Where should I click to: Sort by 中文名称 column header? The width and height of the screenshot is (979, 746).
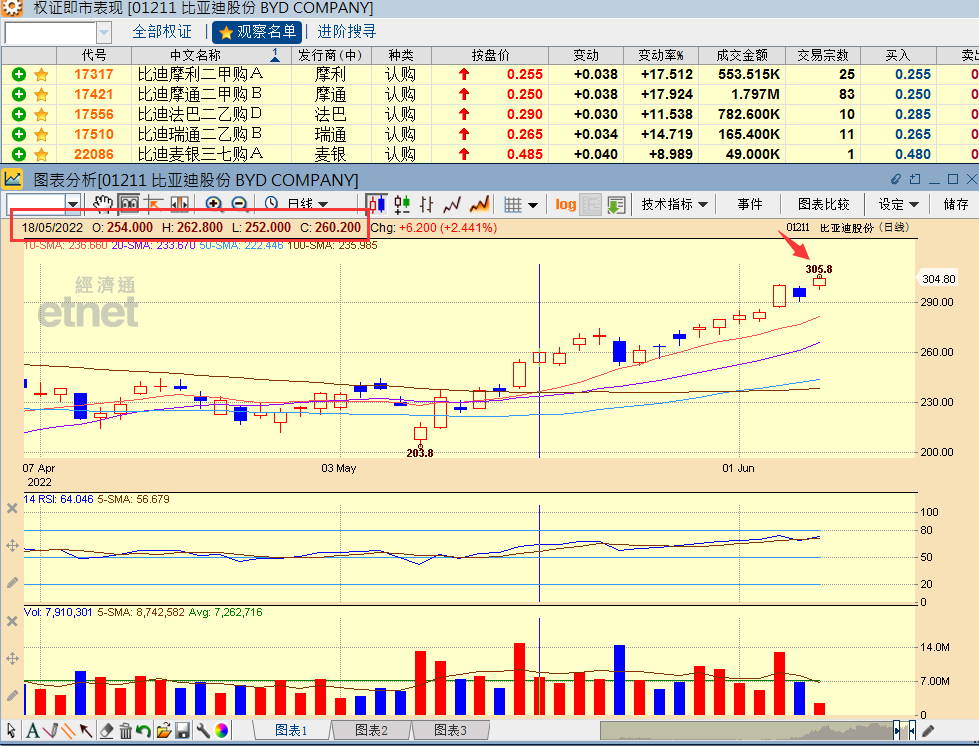(211, 55)
